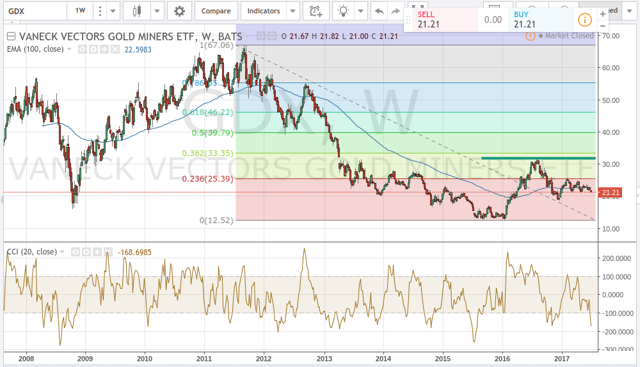Create an alert with the alarm clock icon
Viewport: 640px width, 367px height.
coord(316,11)
